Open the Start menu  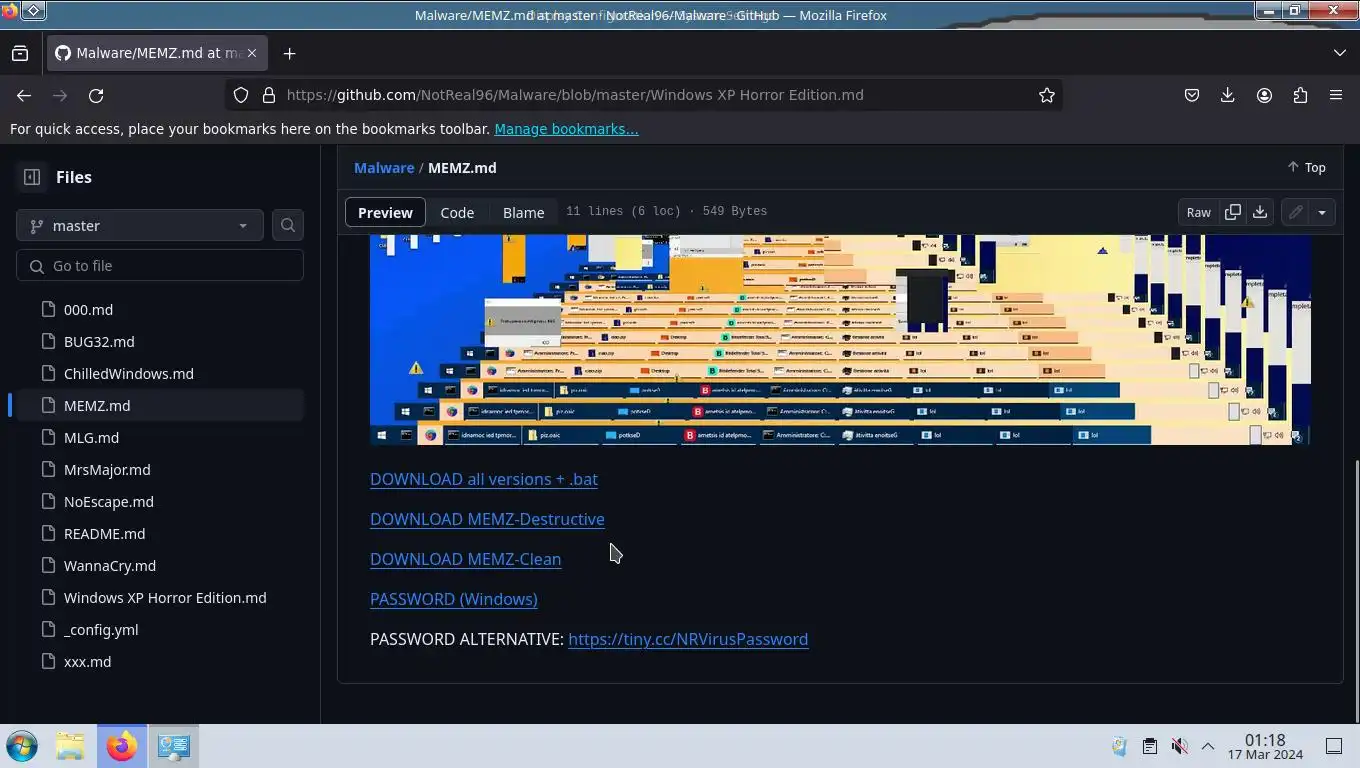[22, 746]
